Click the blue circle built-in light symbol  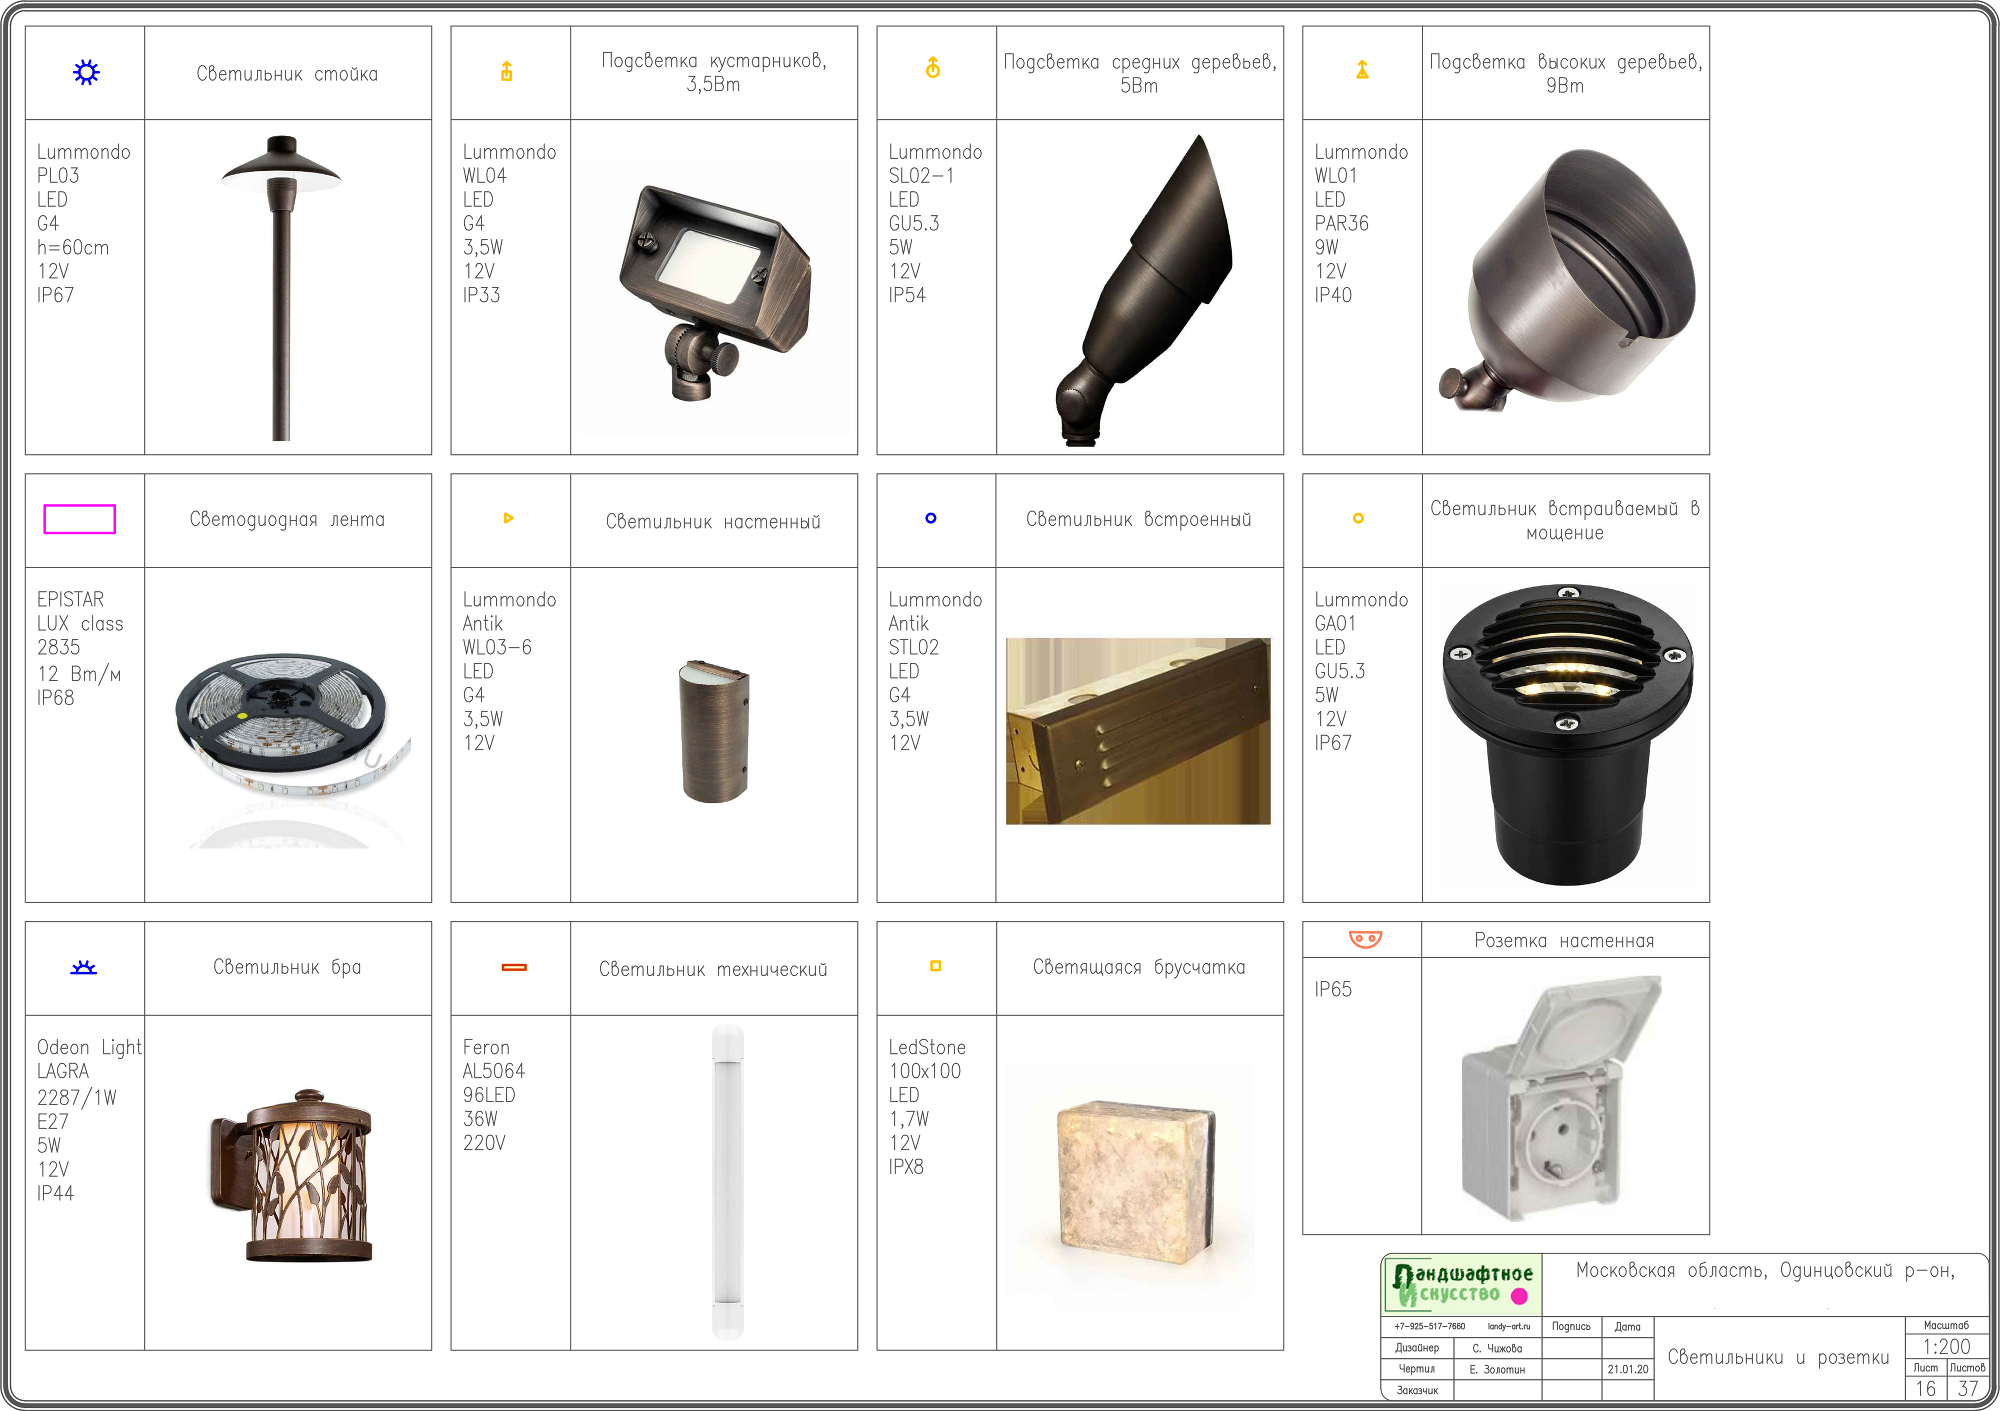tap(931, 518)
